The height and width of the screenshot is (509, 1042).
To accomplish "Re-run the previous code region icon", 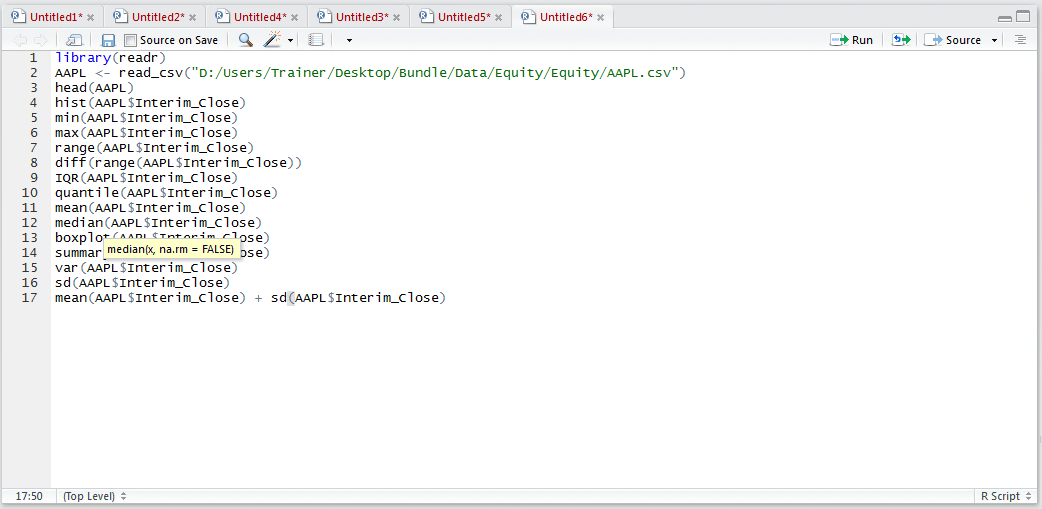I will (900, 41).
